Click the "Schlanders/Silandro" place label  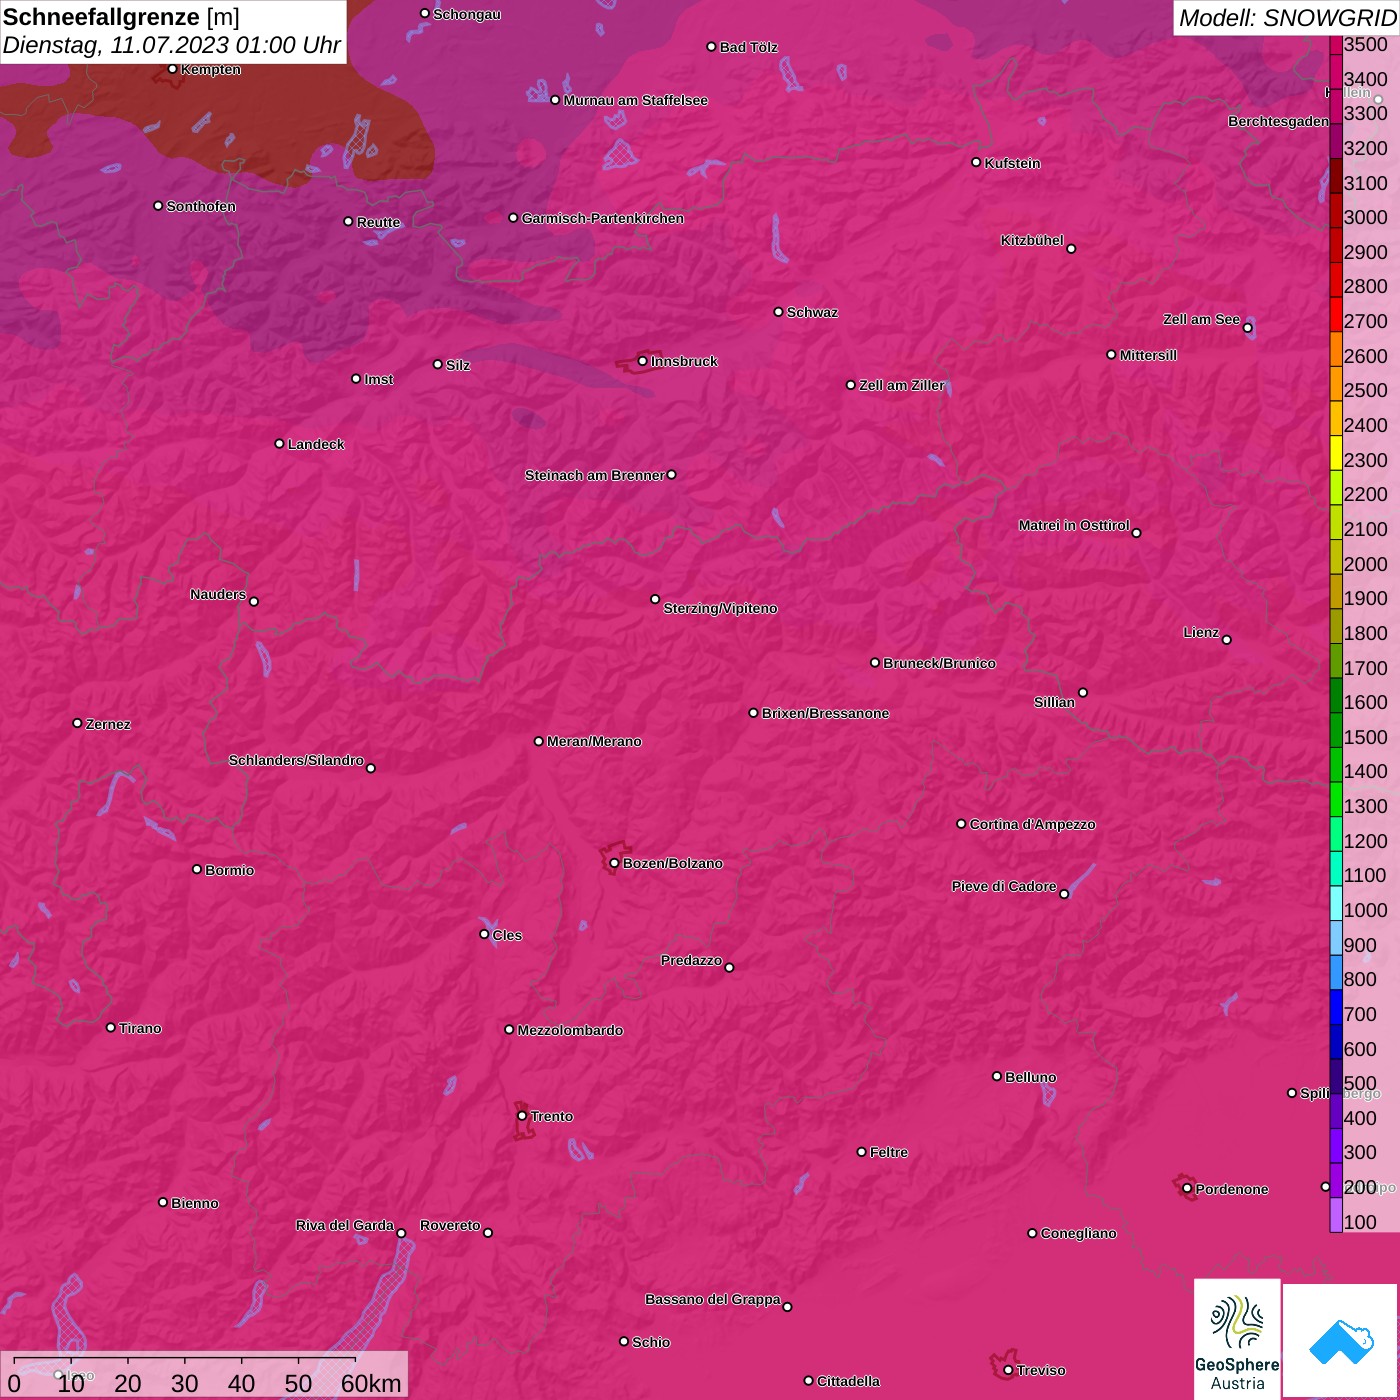pyautogui.click(x=296, y=760)
